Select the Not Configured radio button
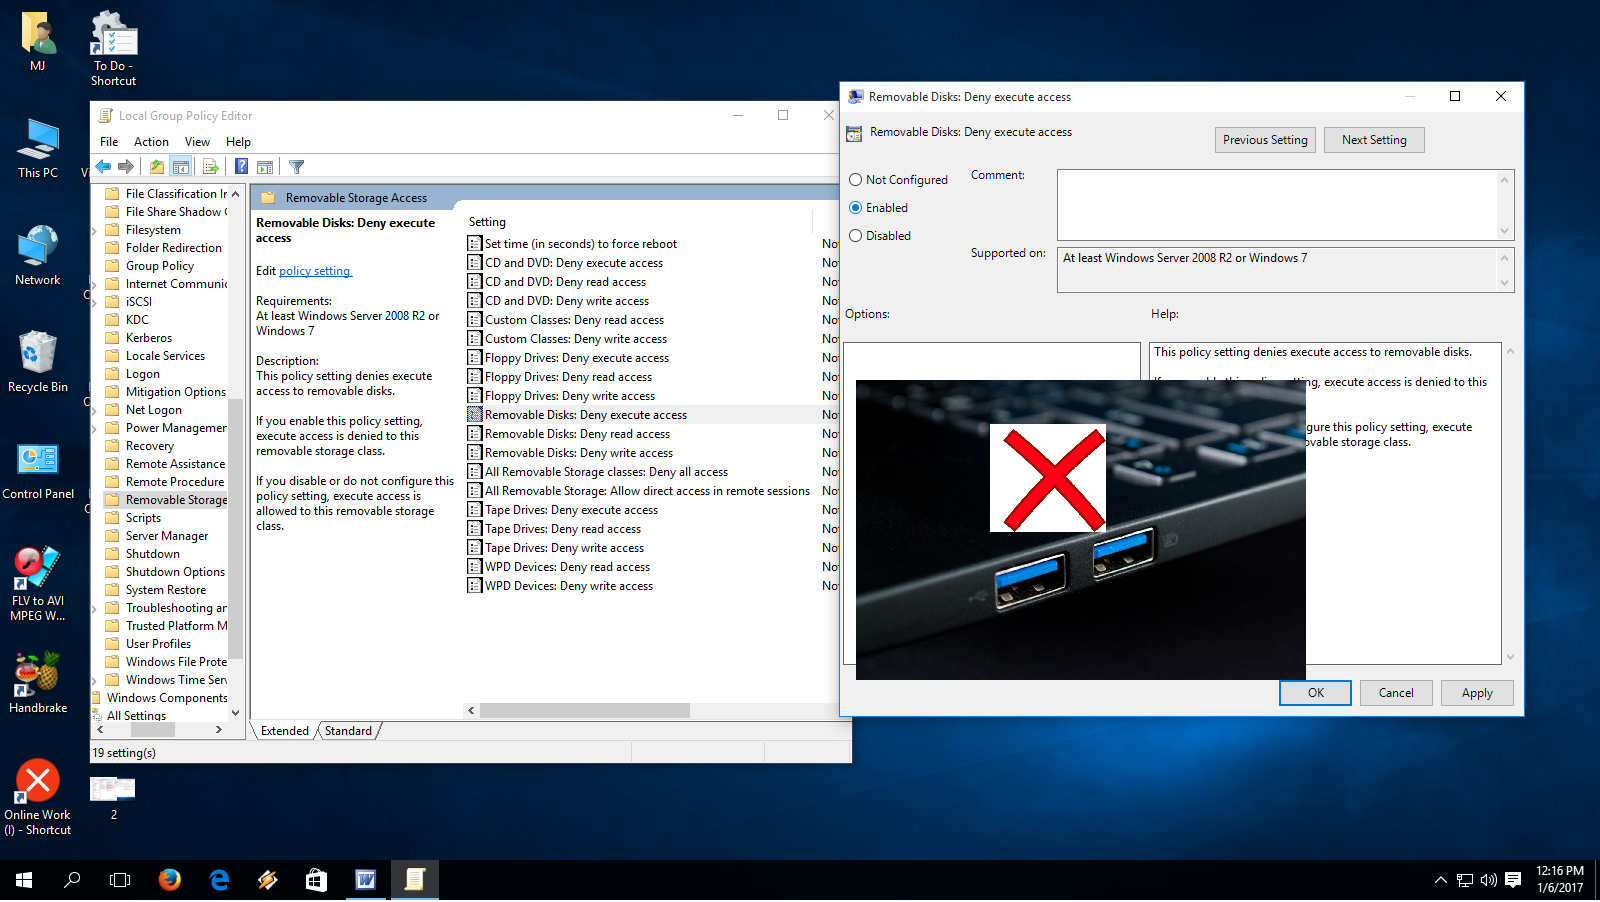This screenshot has height=902, width=1600. pos(856,179)
